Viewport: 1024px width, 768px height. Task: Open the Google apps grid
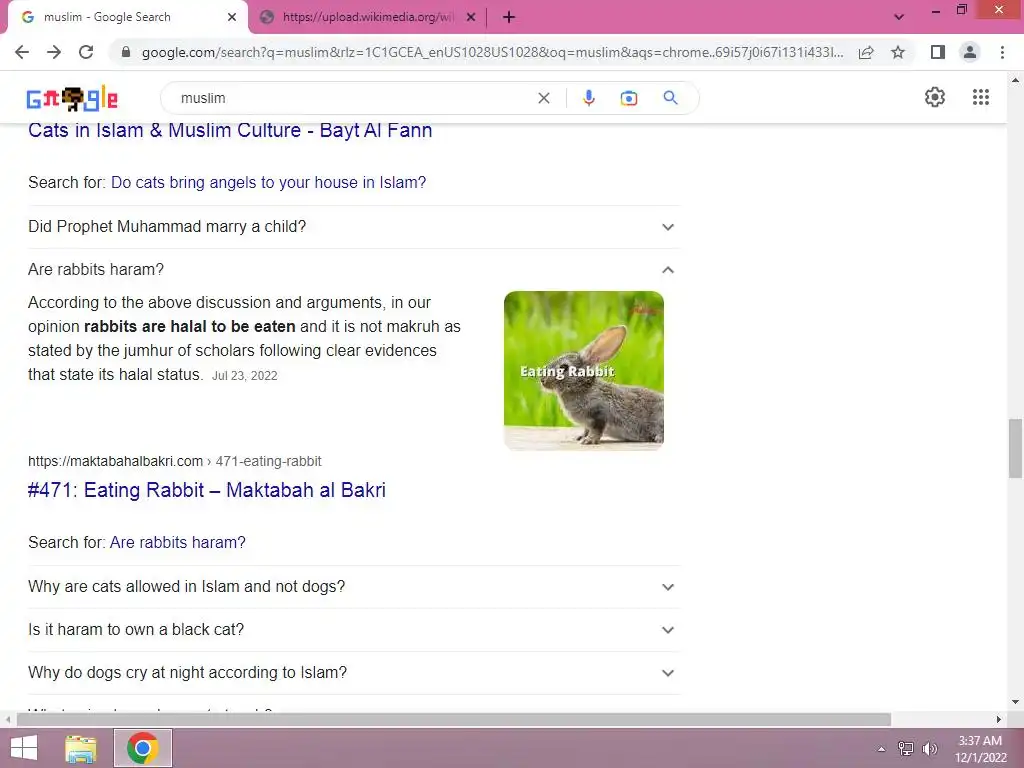981,97
